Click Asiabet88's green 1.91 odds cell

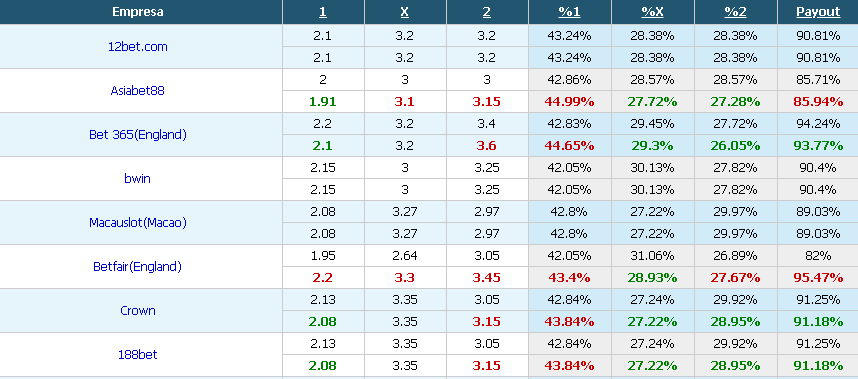[323, 102]
